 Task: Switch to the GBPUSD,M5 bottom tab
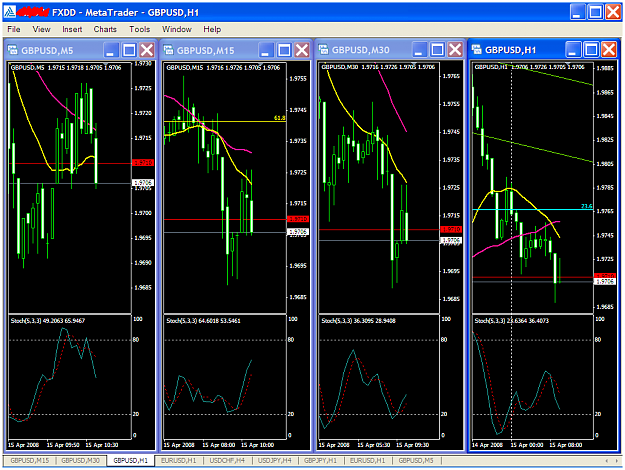(x=416, y=460)
